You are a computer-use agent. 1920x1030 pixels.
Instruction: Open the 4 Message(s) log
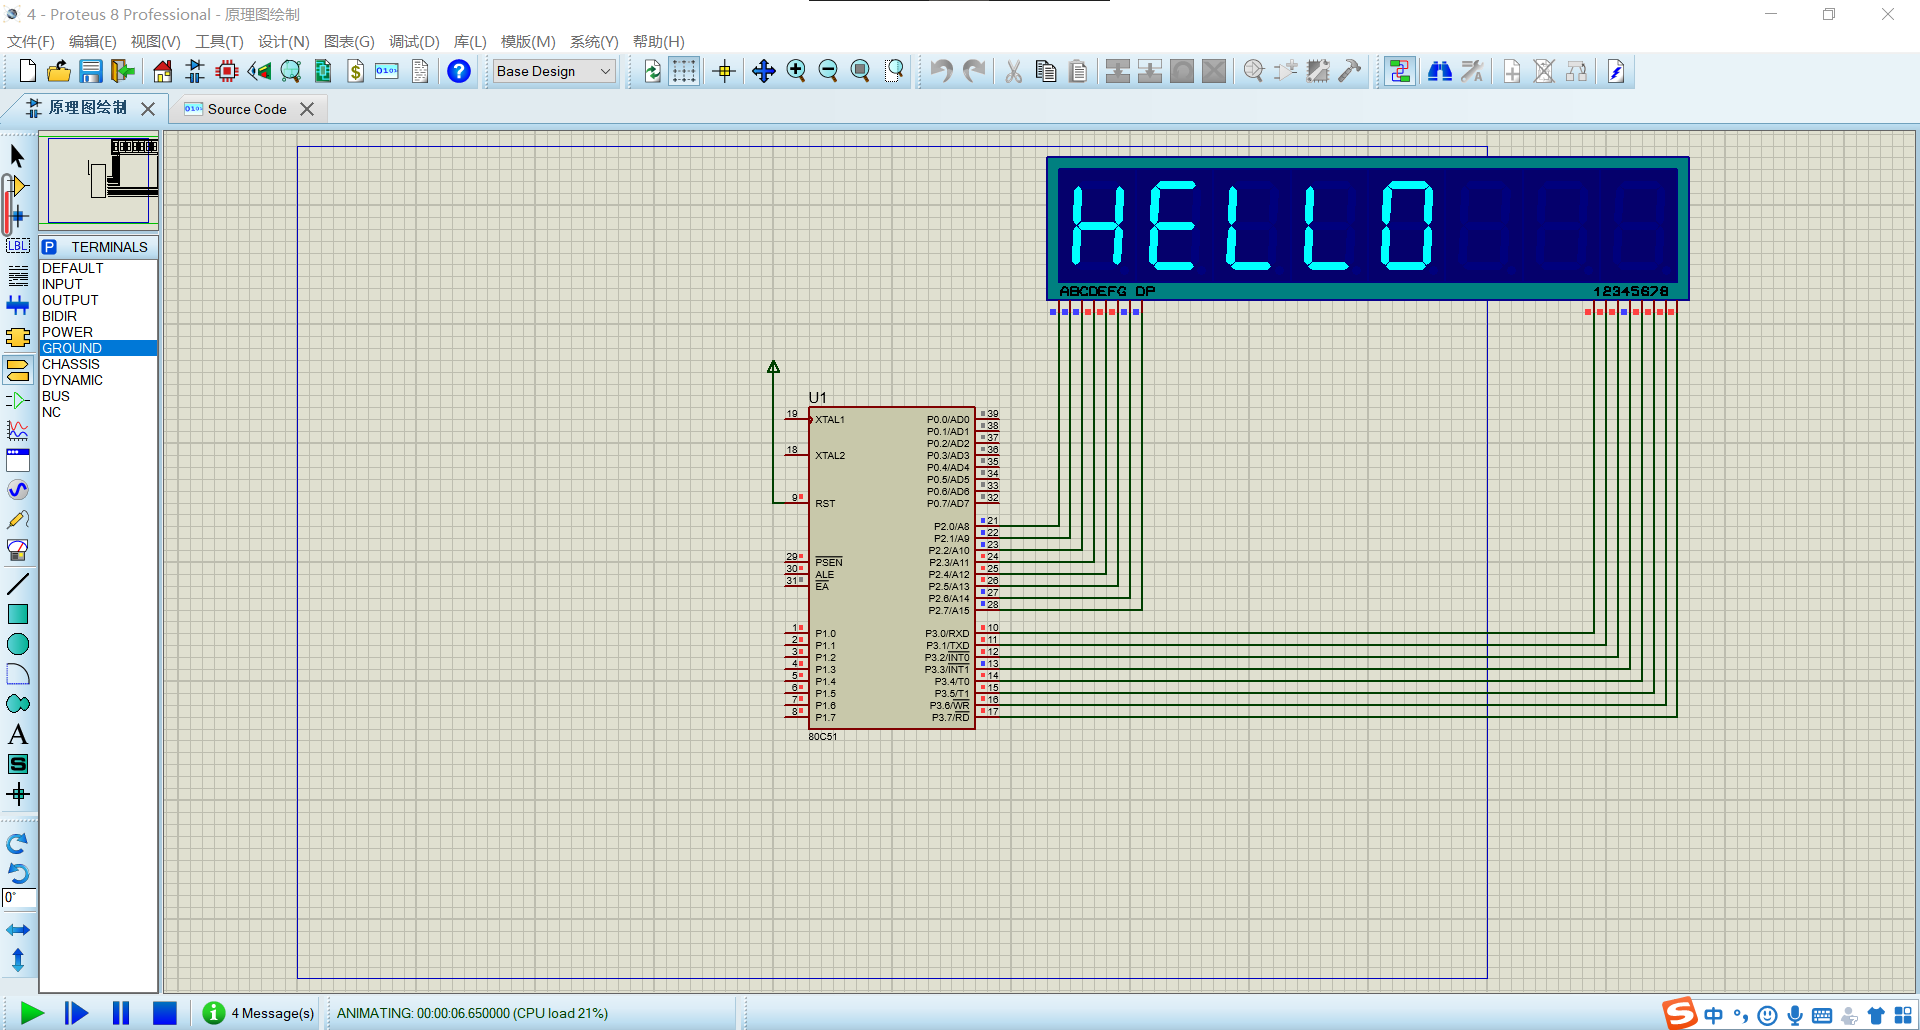coord(259,1013)
